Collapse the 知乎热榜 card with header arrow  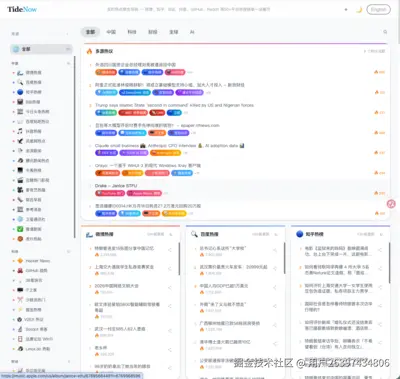coord(381,234)
